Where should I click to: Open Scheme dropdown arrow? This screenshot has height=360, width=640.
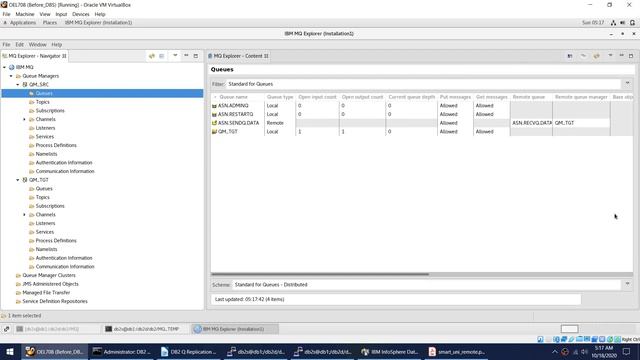(627, 284)
